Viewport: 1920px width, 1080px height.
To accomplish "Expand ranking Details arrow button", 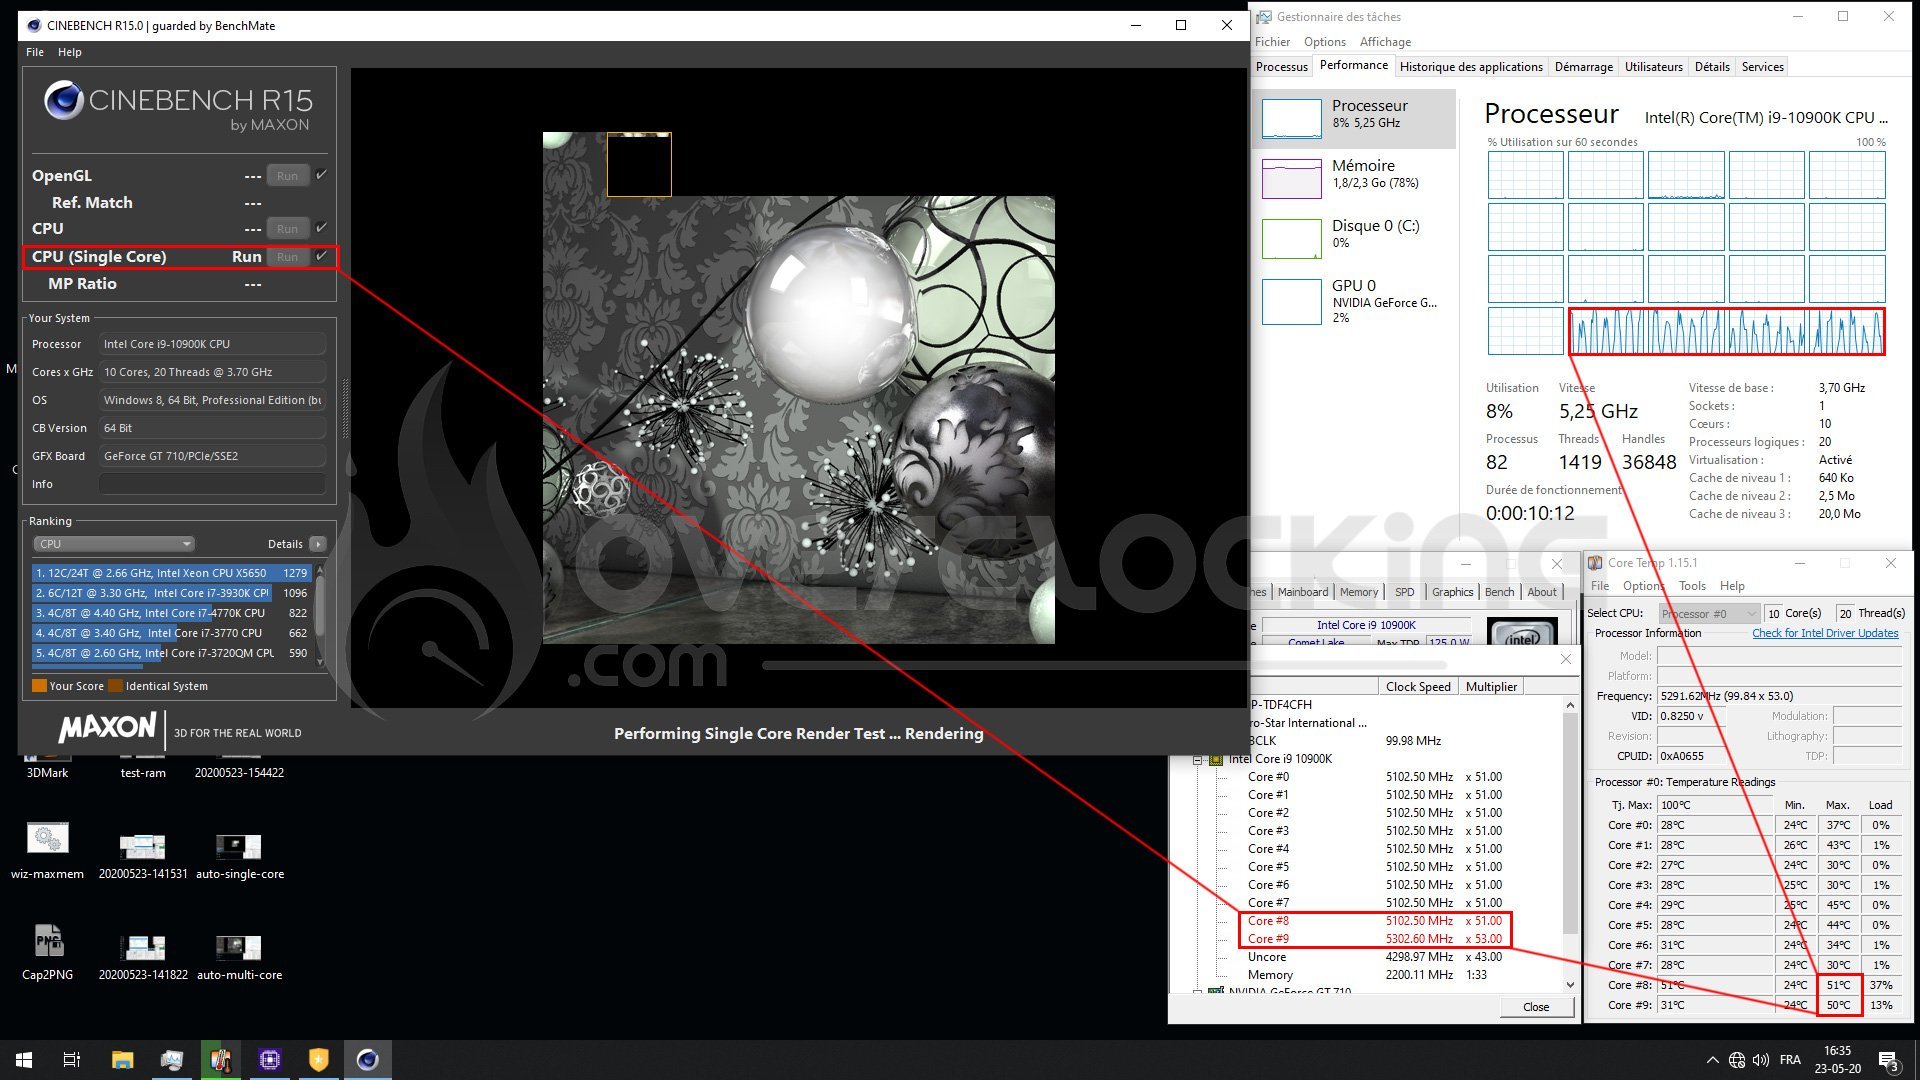I will tap(318, 544).
